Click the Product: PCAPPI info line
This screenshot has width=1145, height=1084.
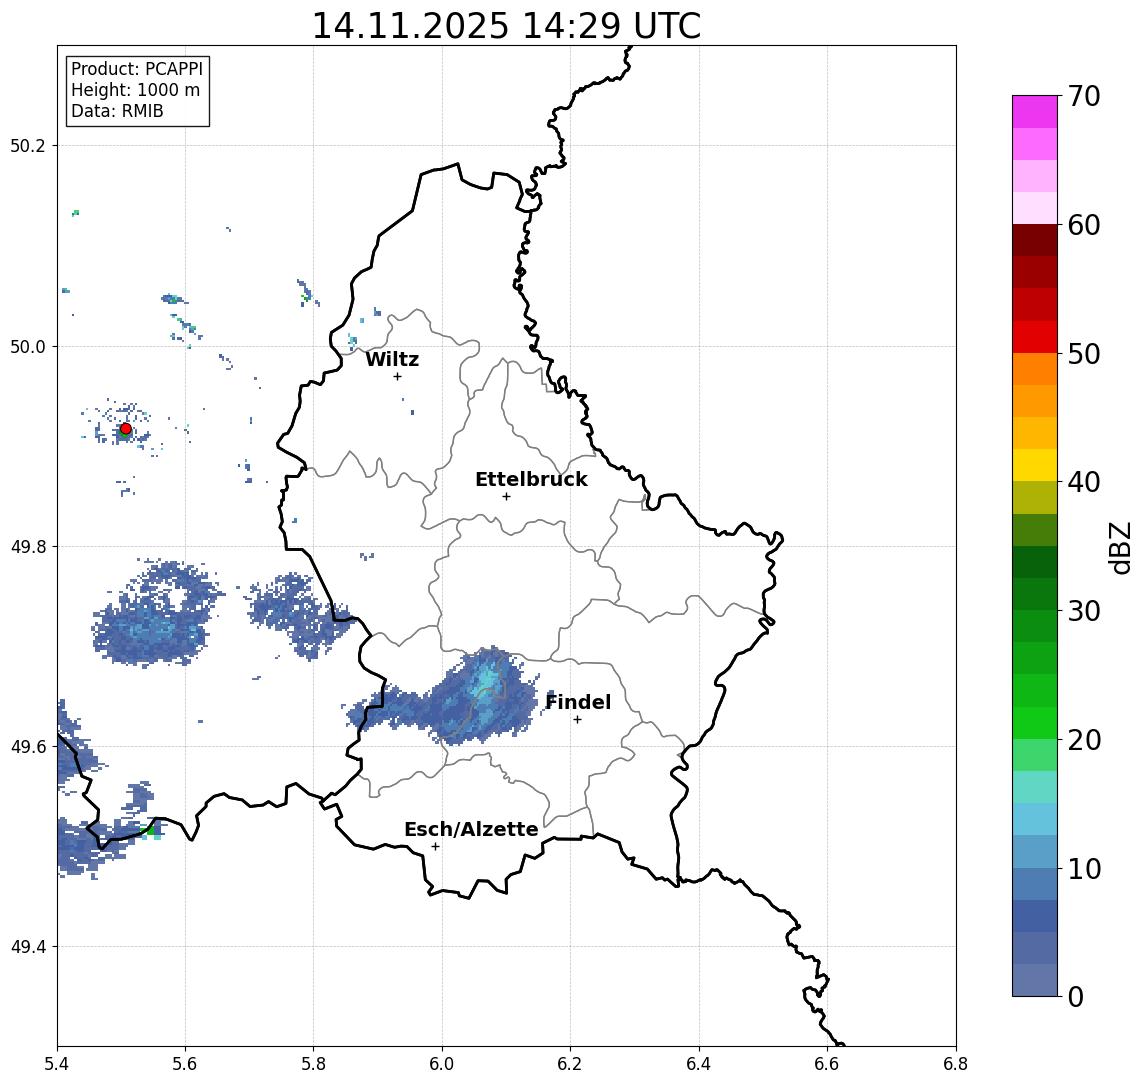click(137, 69)
